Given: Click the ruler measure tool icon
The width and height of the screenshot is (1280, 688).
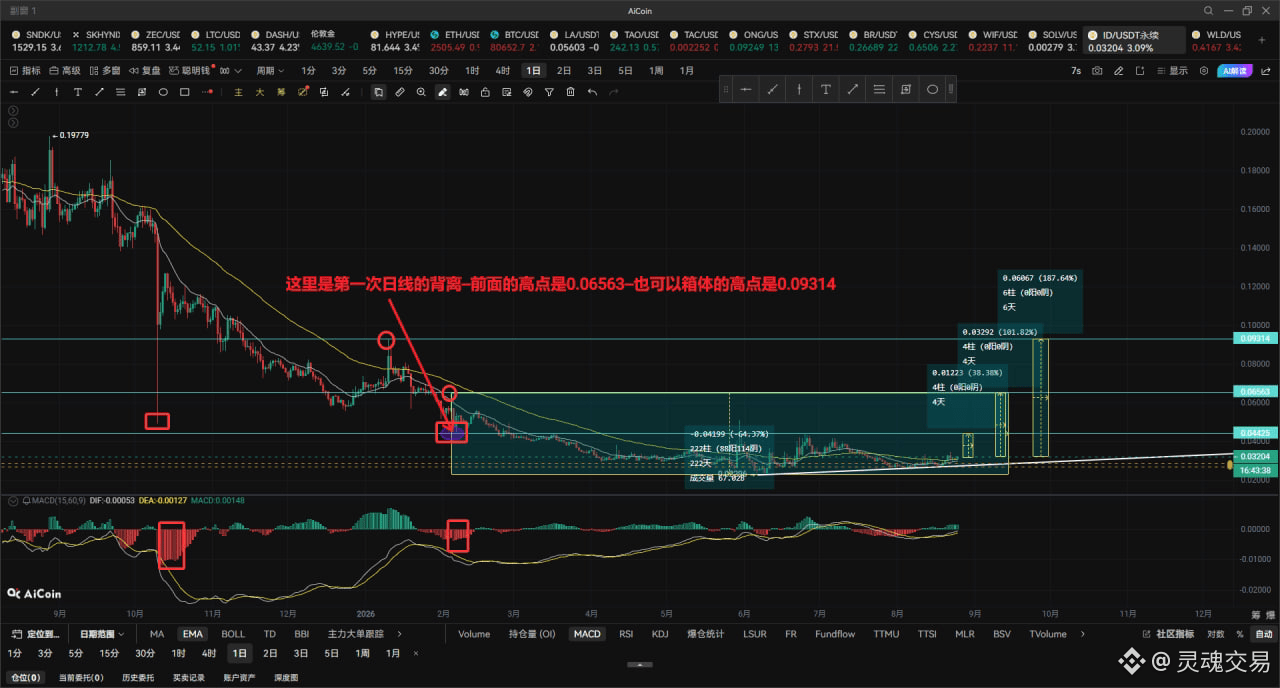Looking at the screenshot, I should point(400,92).
